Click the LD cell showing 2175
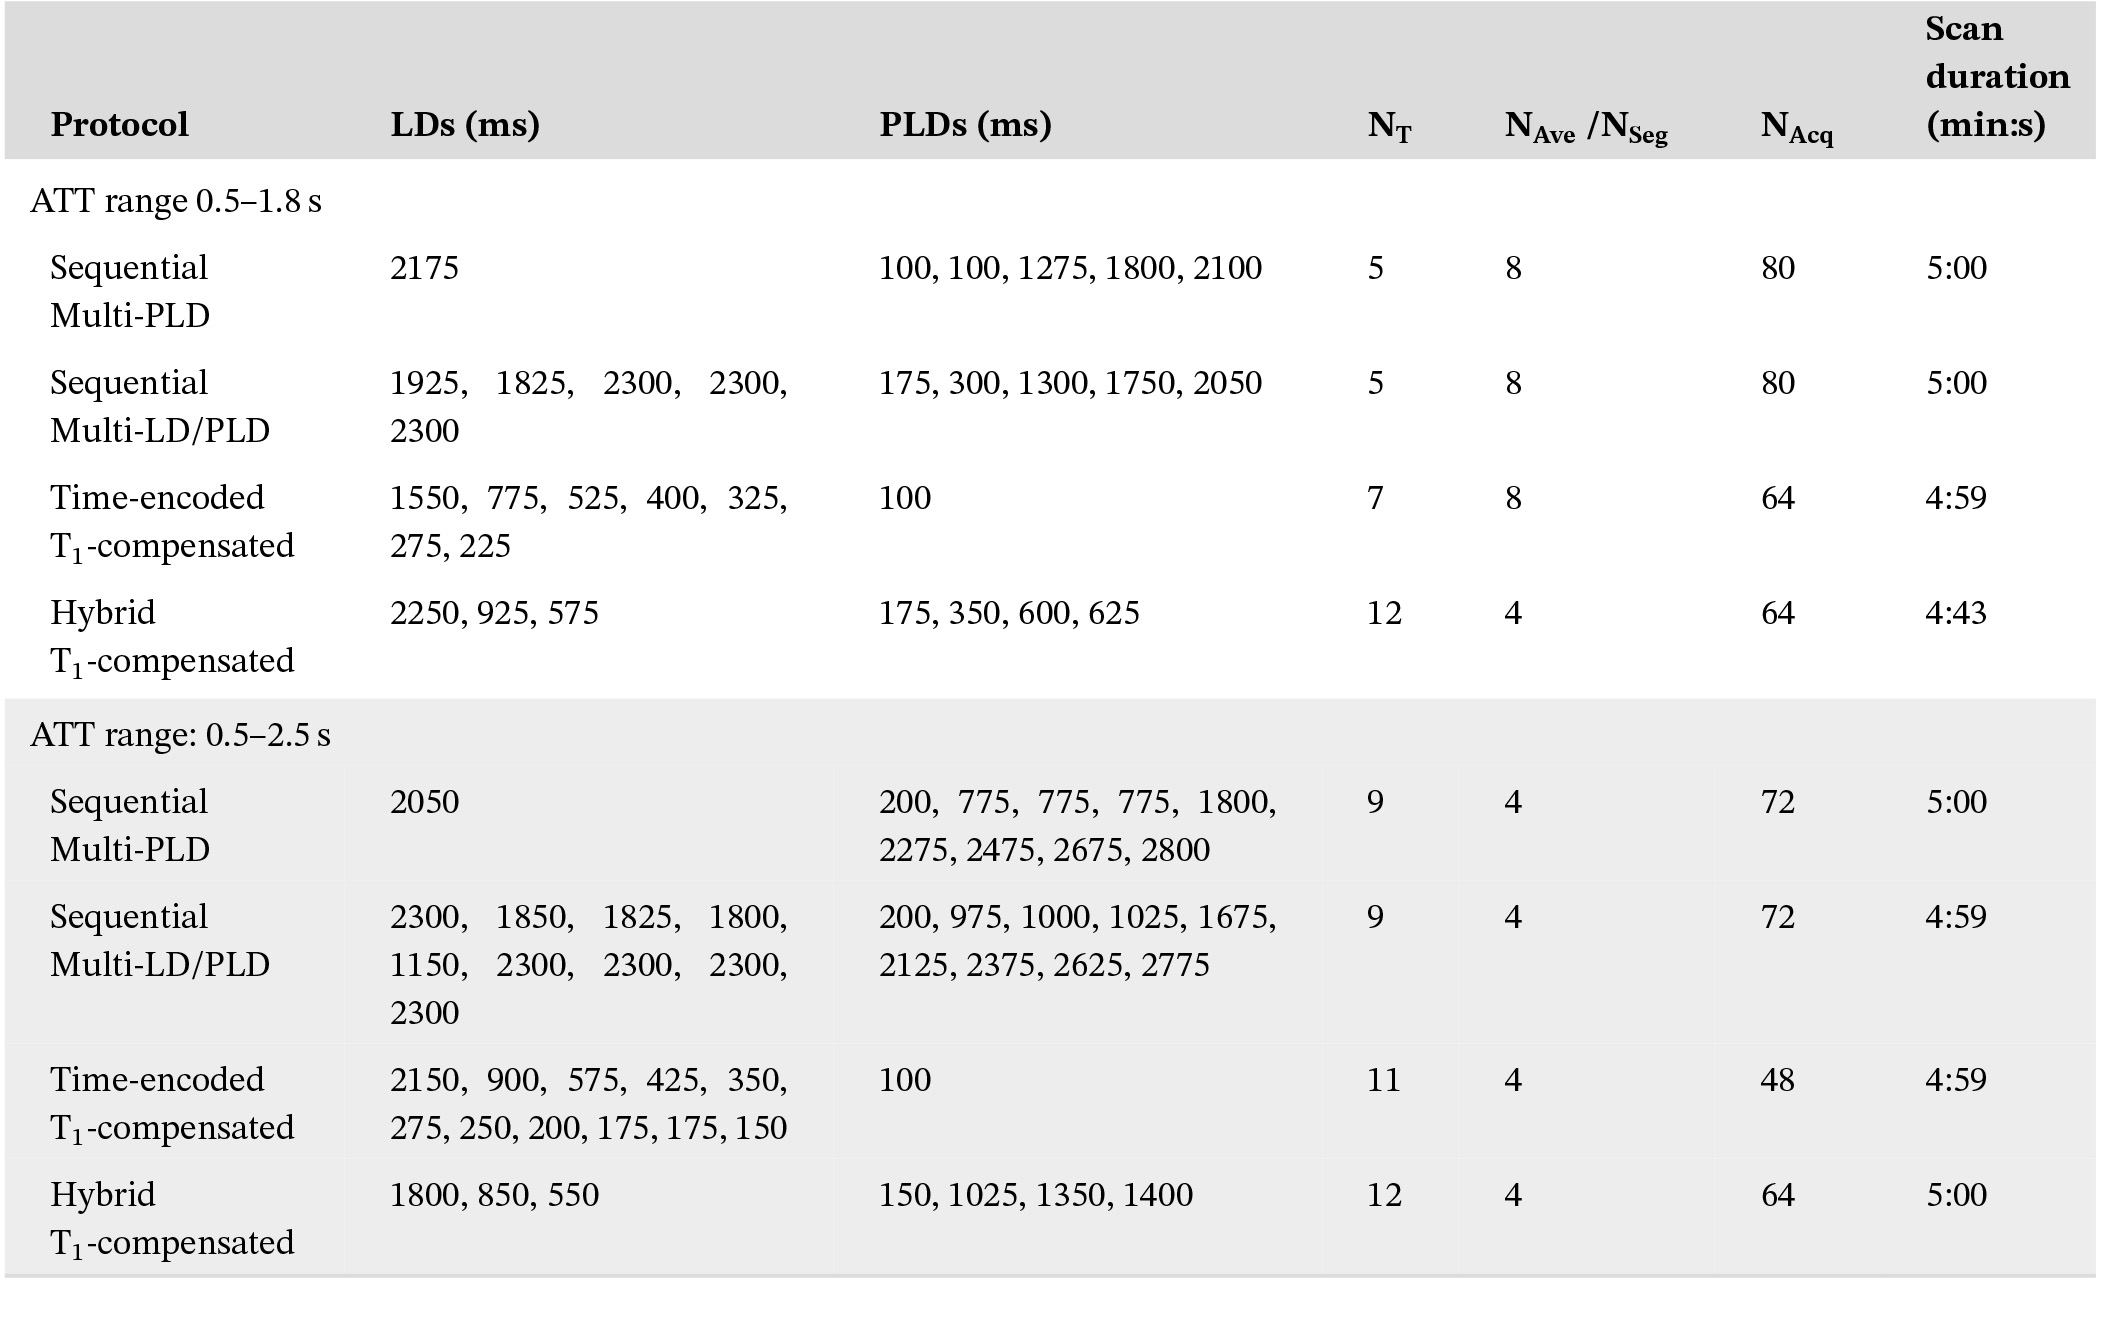Image resolution: width=2106 pixels, height=1324 pixels. pos(424,268)
